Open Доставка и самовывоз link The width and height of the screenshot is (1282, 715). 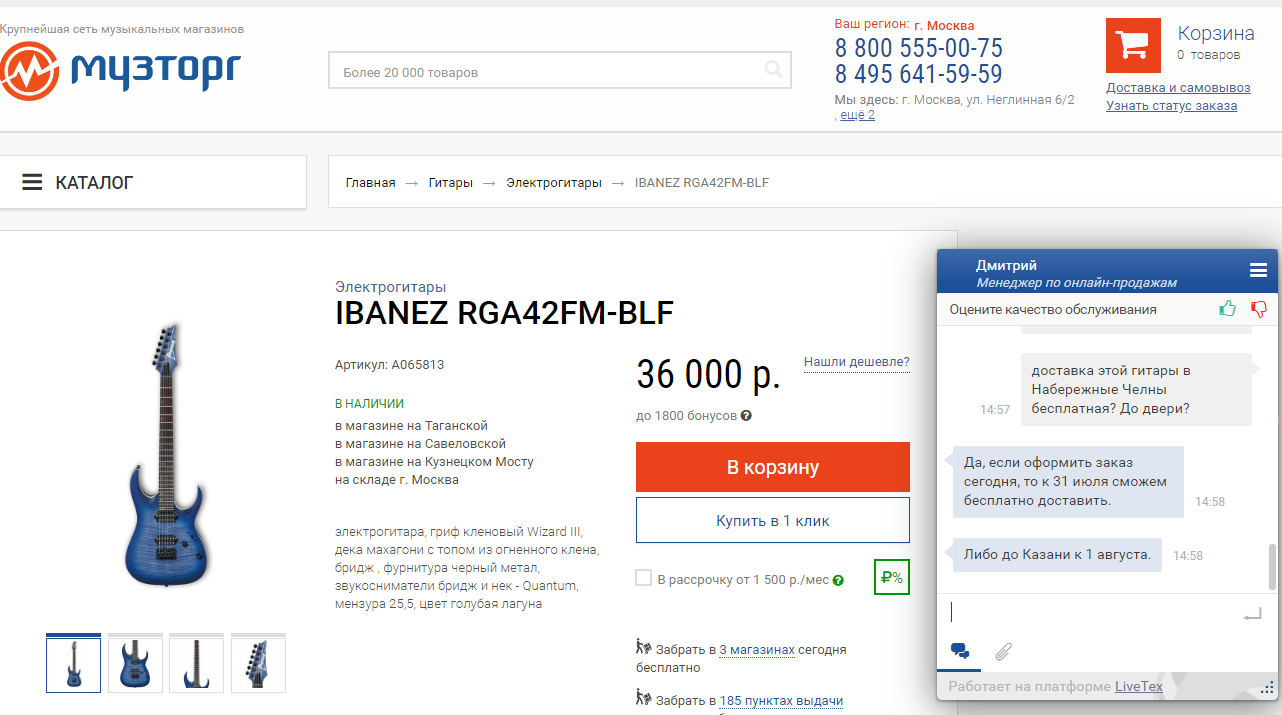[1178, 88]
